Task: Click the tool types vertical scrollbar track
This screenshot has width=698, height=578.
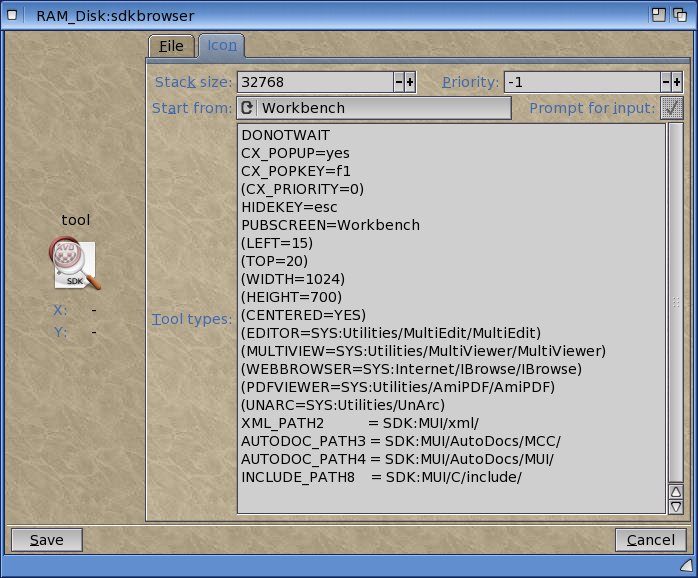Action: tap(675, 300)
